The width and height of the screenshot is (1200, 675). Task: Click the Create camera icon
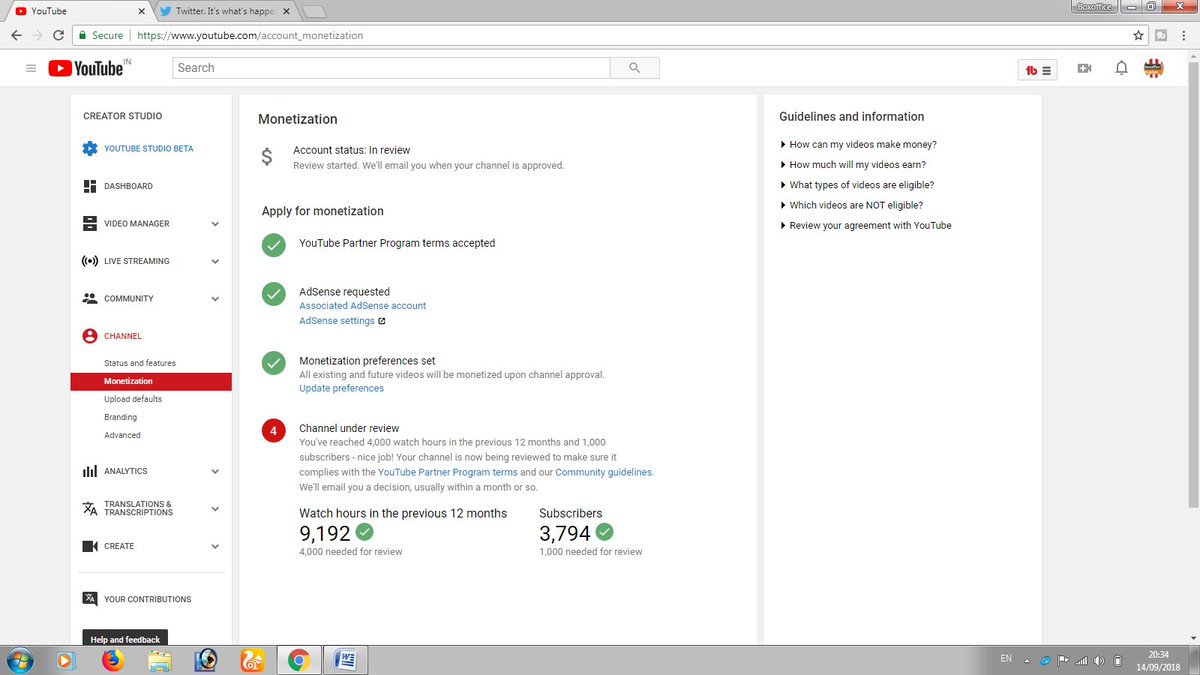(90, 546)
